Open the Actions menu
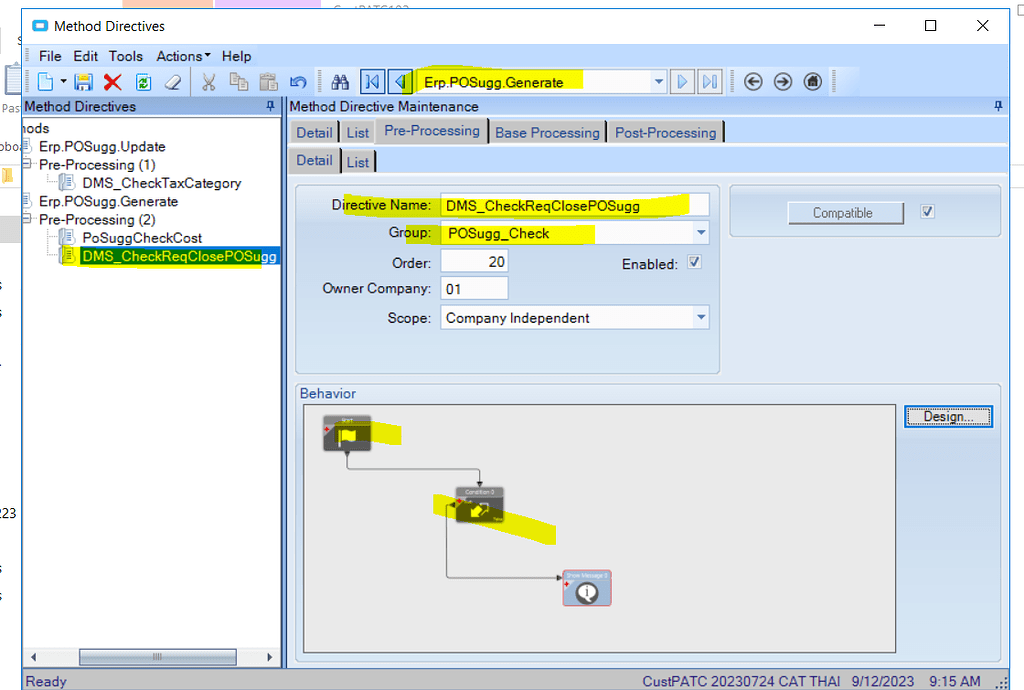This screenshot has height=690, width=1024. pos(180,56)
